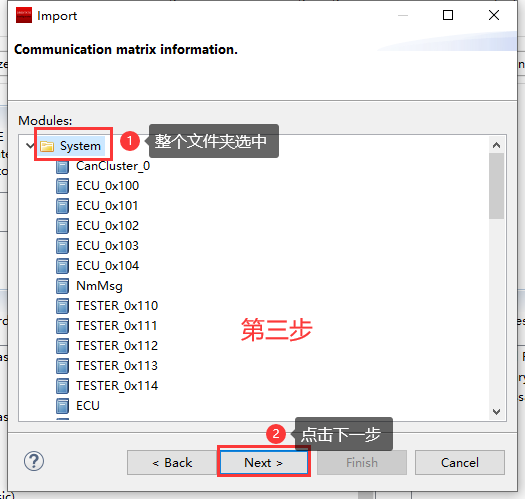Click the modules list scrollbar thumb
Image resolution: width=525 pixels, height=499 pixels.
(x=497, y=186)
